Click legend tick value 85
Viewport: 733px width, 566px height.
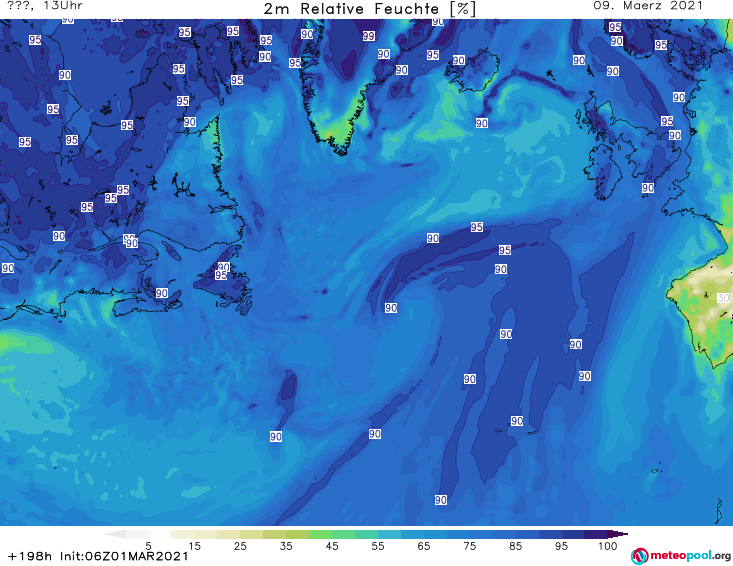[515, 546]
